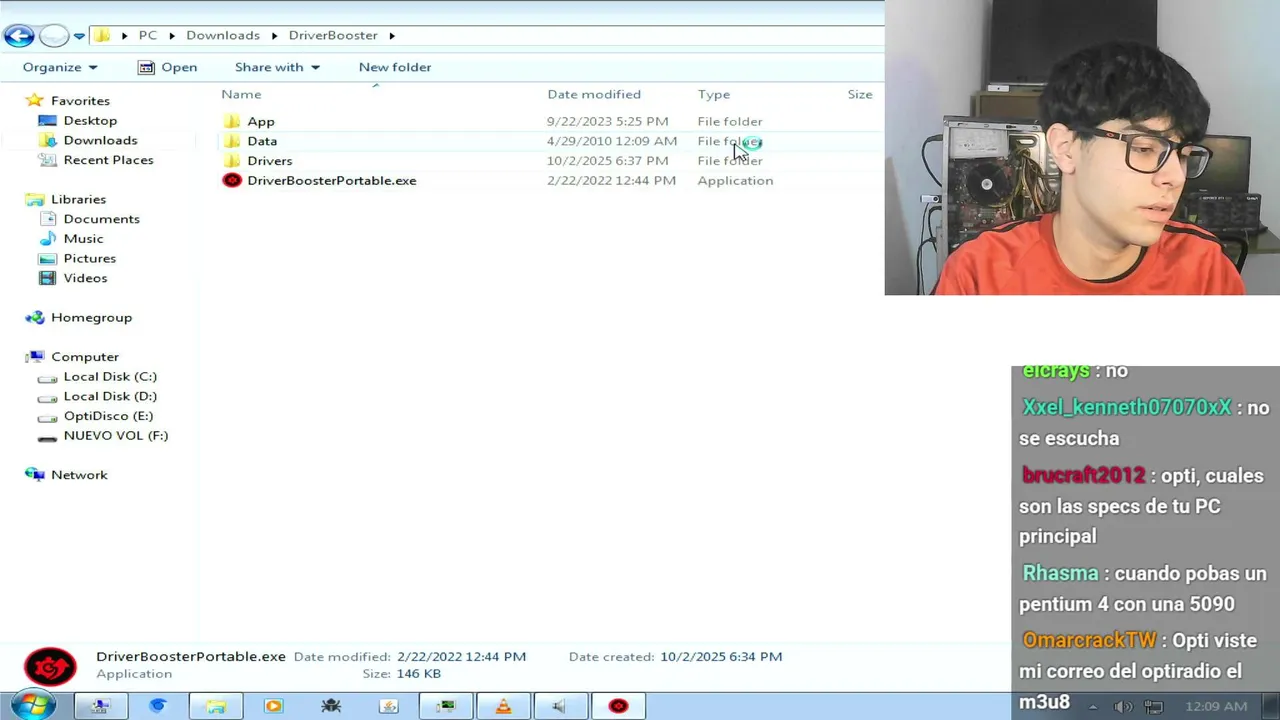The image size is (1280, 720).
Task: Sort by the Size column header
Action: [860, 94]
